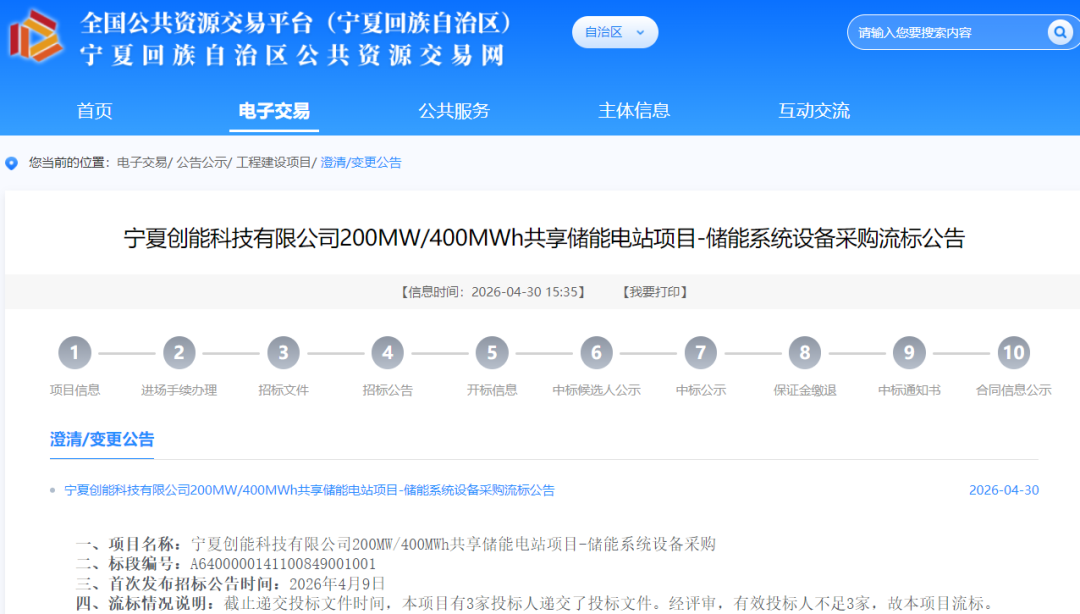Click the 合同信息公示 step label

[x=1013, y=390]
